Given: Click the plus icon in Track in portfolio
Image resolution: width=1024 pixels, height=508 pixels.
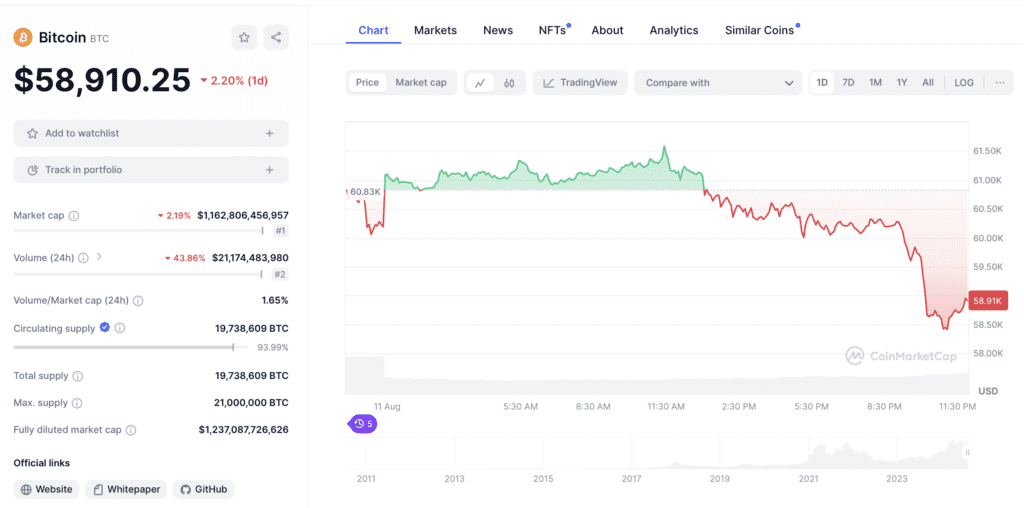Looking at the screenshot, I should pyautogui.click(x=269, y=170).
